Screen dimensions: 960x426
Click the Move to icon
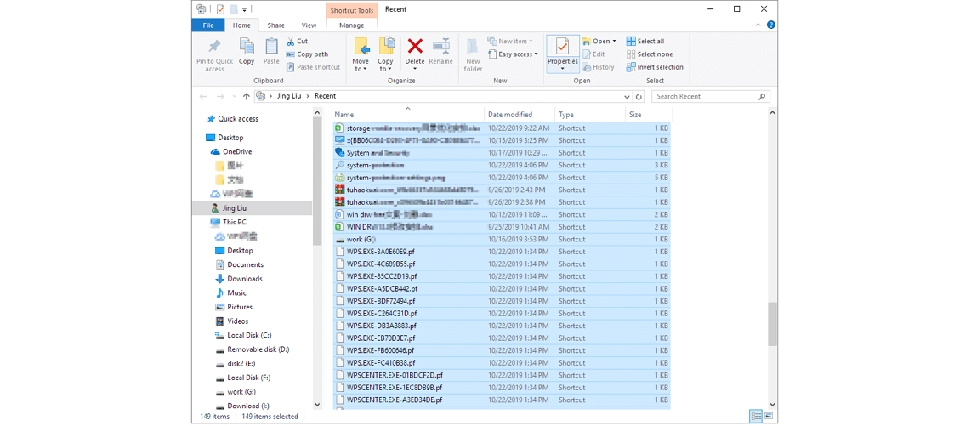coord(361,50)
